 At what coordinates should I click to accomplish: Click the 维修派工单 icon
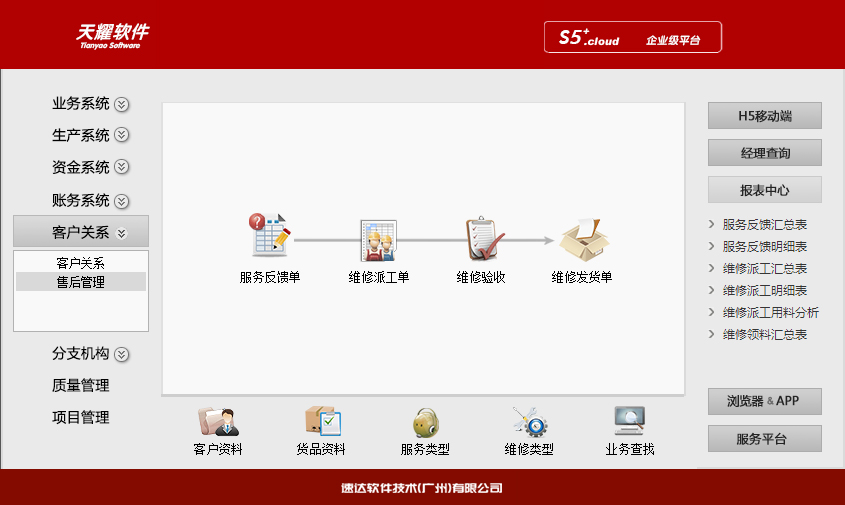point(378,241)
